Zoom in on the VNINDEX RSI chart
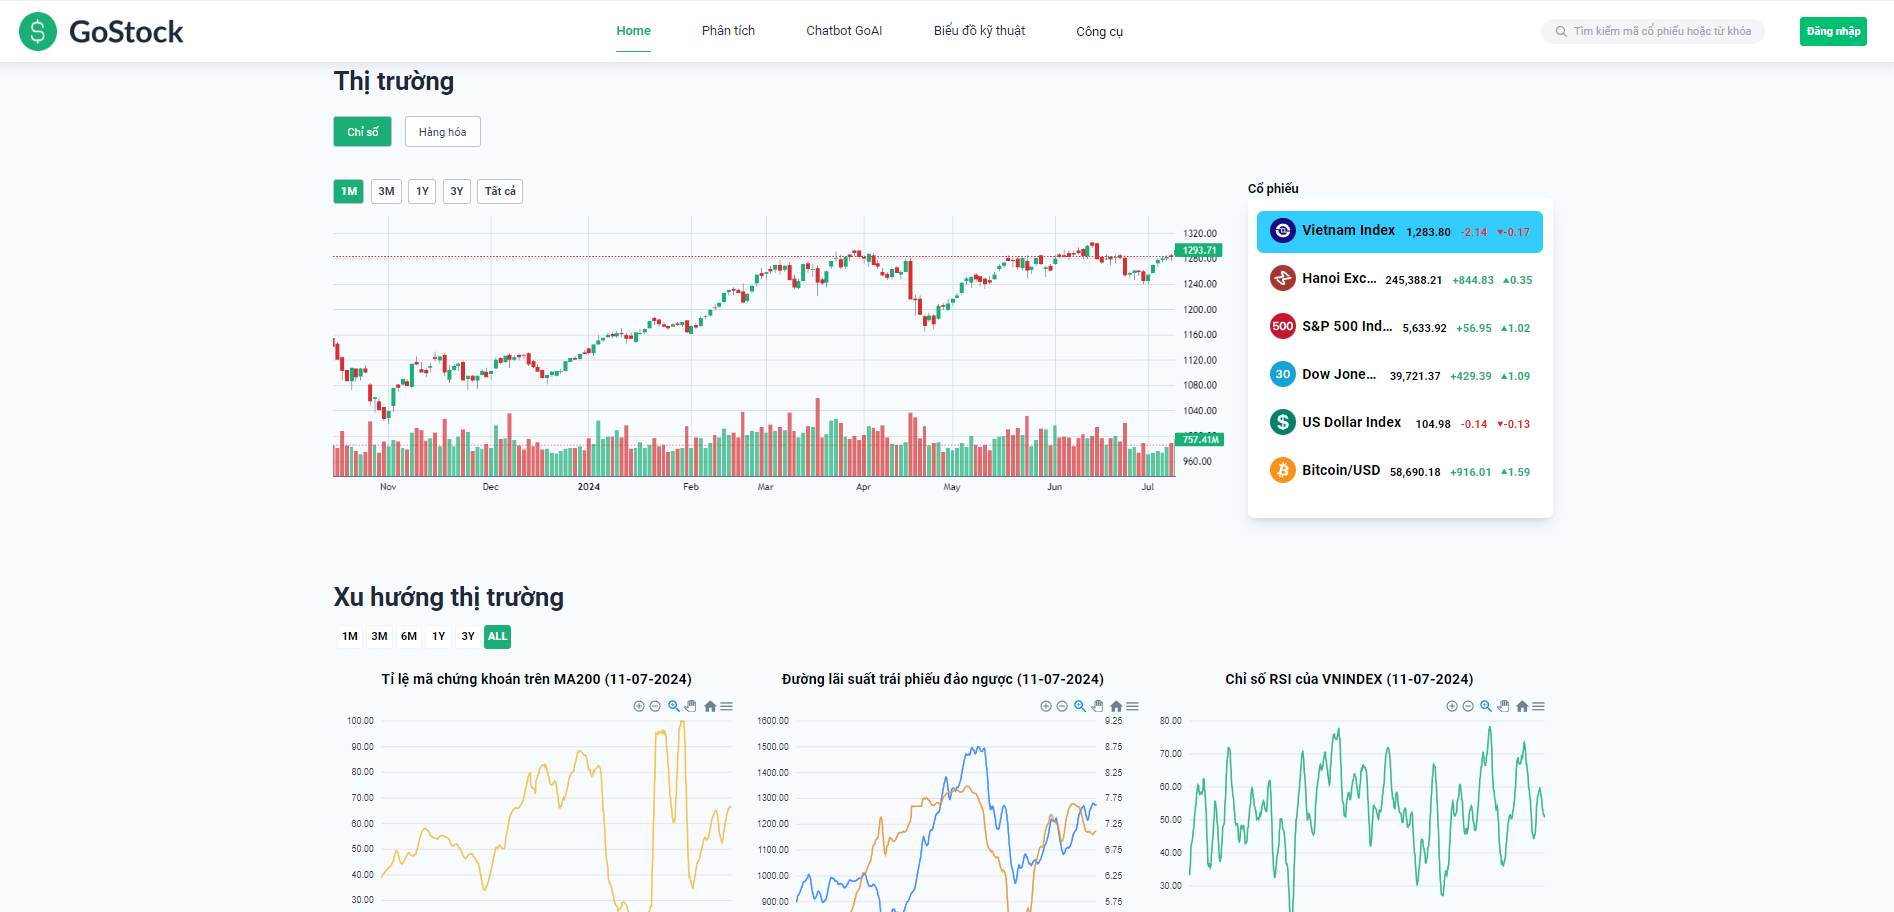 1452,706
